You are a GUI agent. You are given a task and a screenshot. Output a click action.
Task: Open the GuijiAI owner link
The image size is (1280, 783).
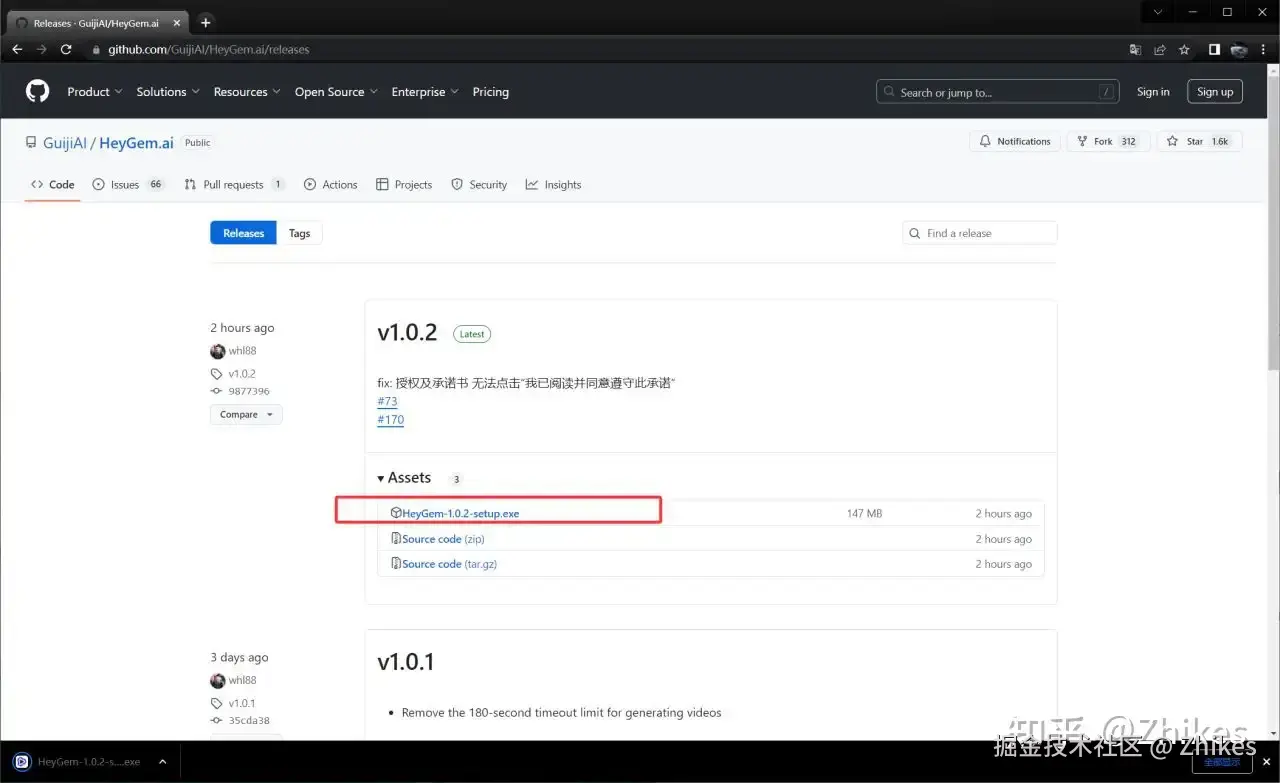(x=65, y=143)
